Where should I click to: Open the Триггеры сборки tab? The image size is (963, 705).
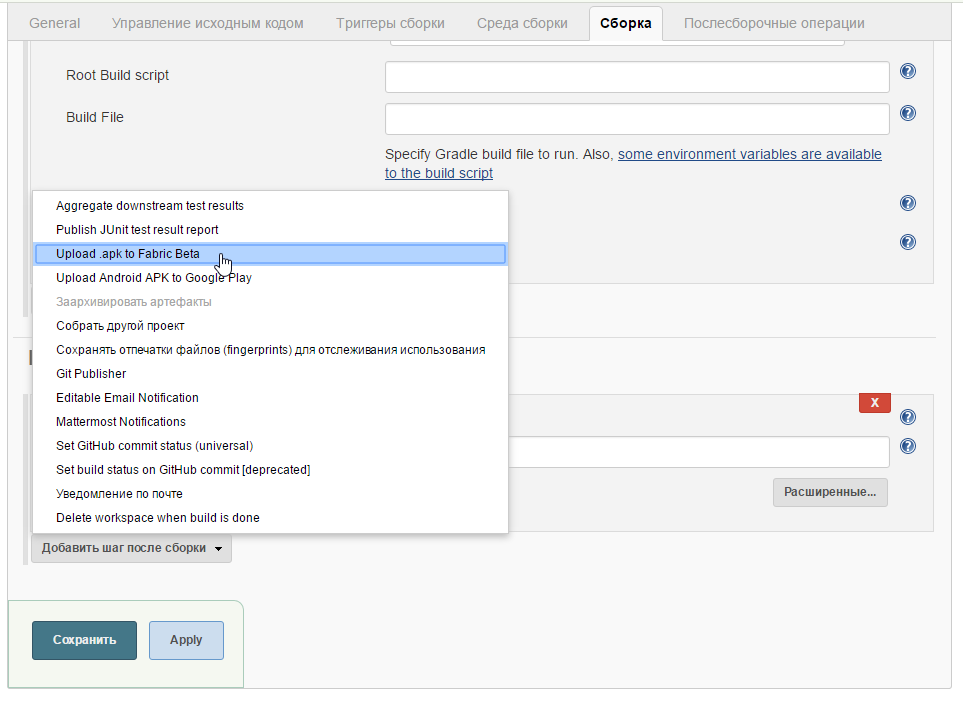pos(389,23)
